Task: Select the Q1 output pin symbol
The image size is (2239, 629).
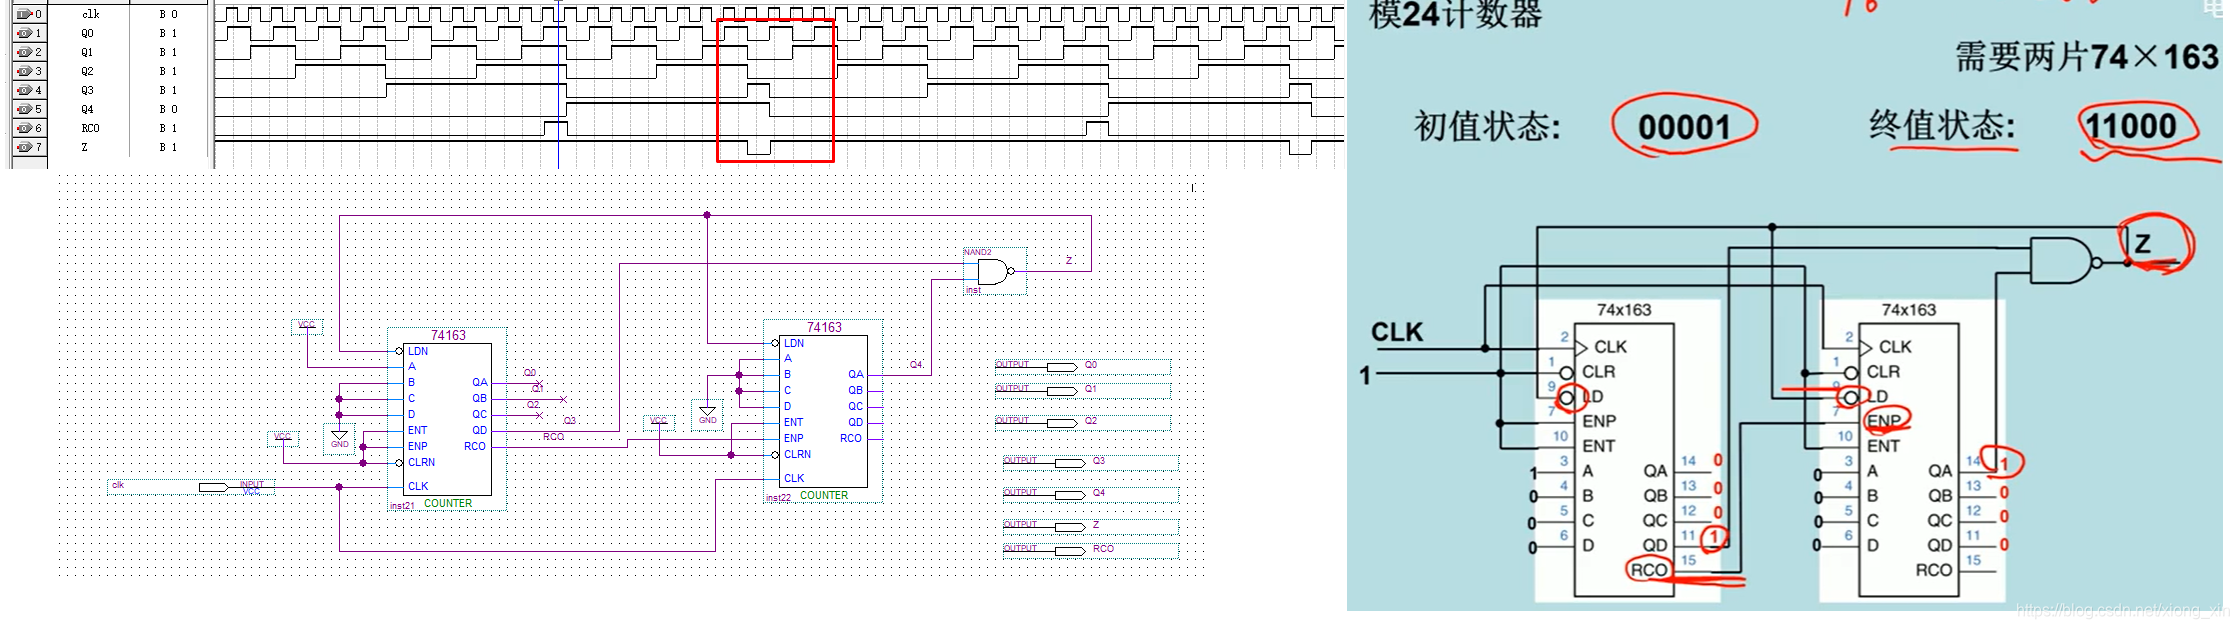Action: pyautogui.click(x=1060, y=391)
